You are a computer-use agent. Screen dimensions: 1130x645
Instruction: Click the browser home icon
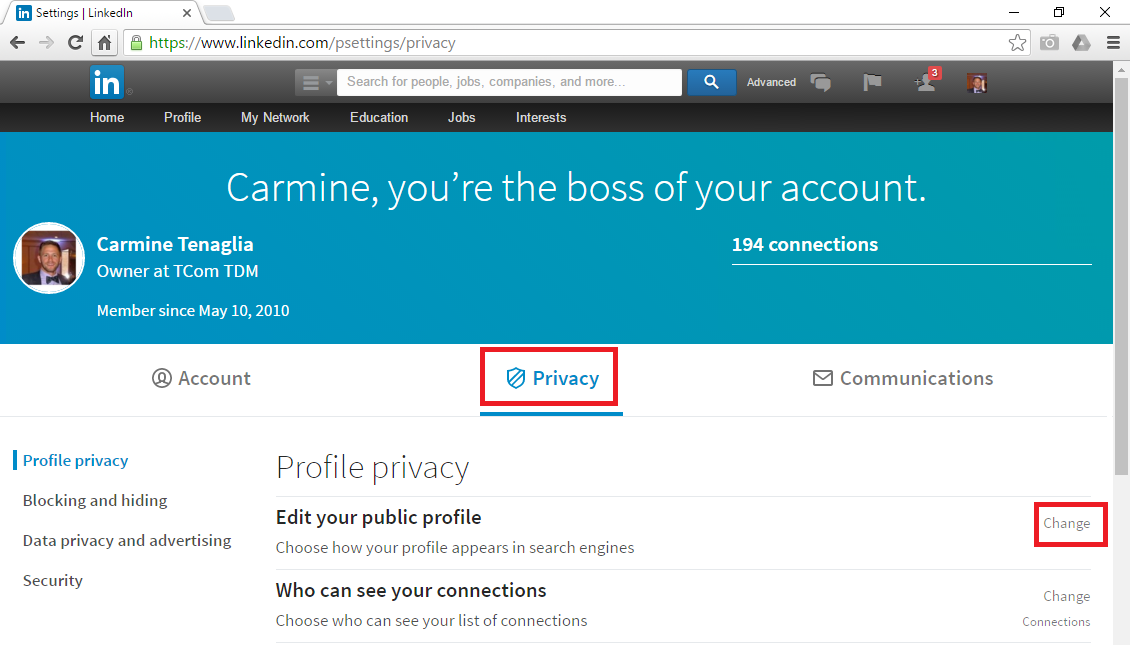coord(104,43)
